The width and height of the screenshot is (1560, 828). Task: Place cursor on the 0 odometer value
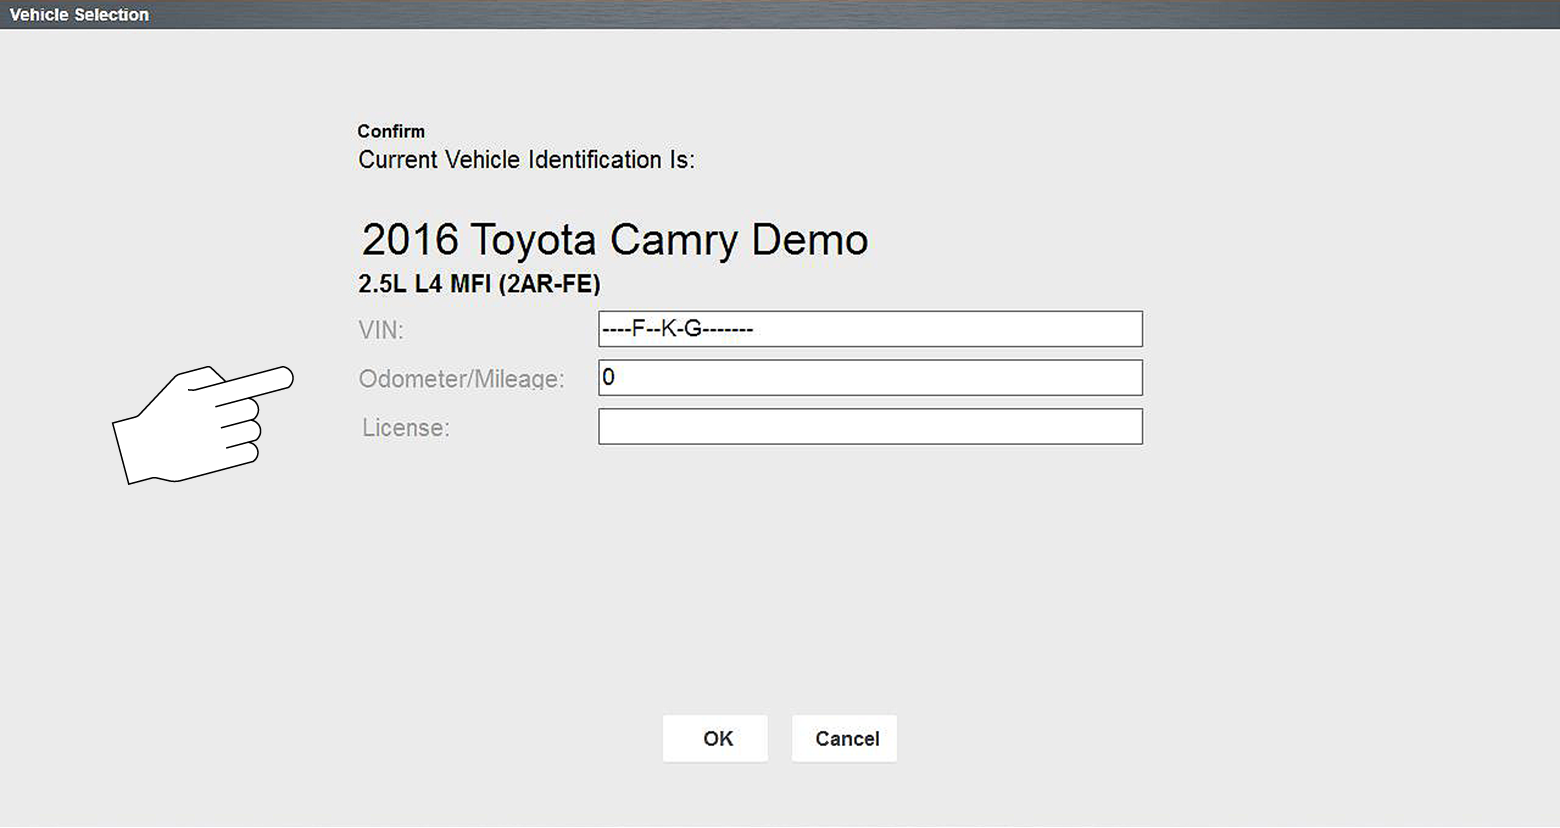tap(608, 378)
